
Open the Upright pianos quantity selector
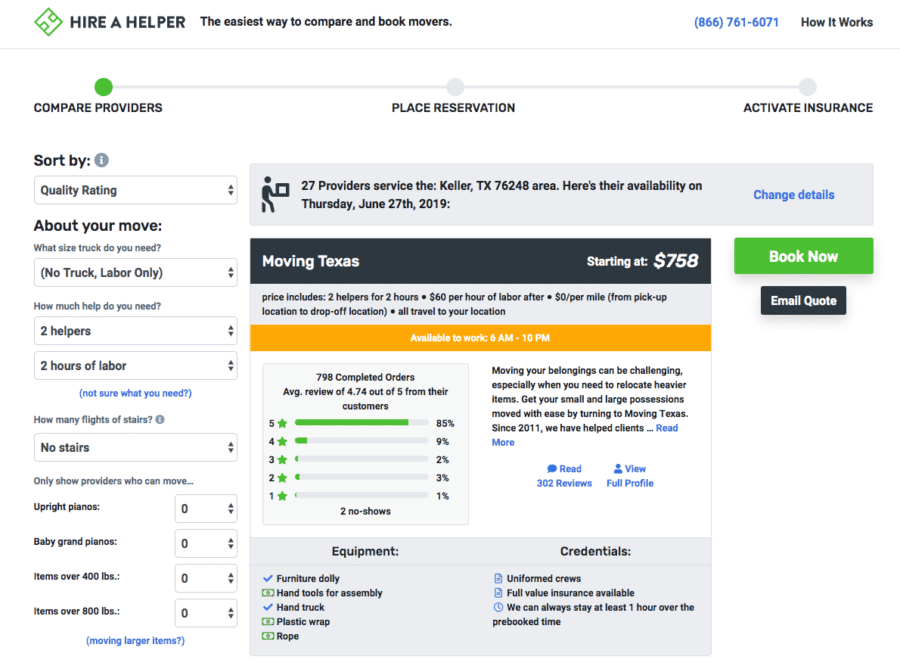206,509
